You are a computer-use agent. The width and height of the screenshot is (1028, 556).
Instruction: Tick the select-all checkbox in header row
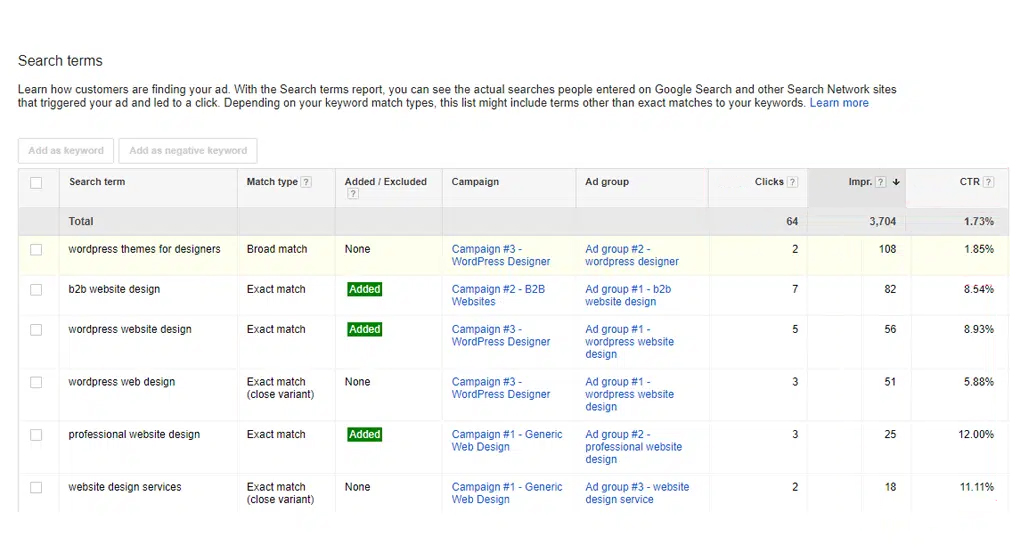pyautogui.click(x=36, y=183)
